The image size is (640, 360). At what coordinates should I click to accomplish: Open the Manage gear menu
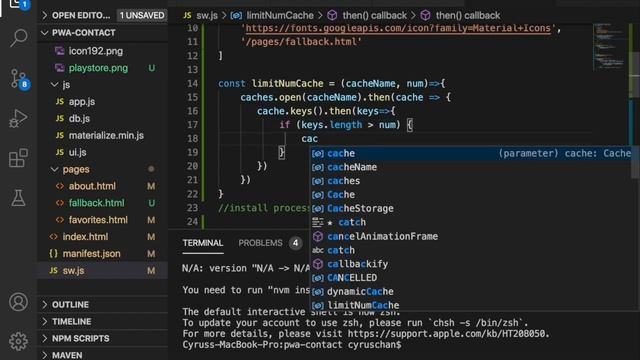18,341
